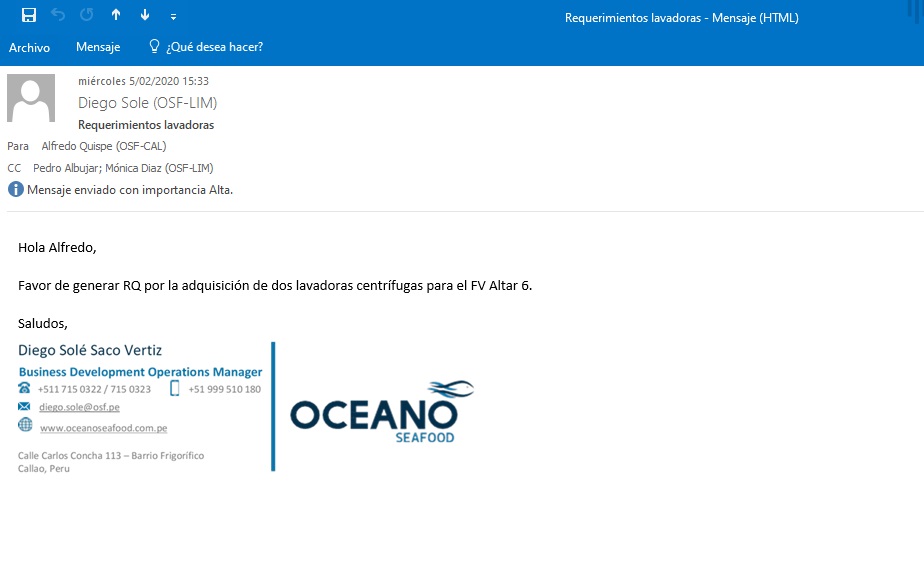Go to next item with down arrow
Image resolution: width=924 pixels, height=564 pixels.
pos(145,15)
